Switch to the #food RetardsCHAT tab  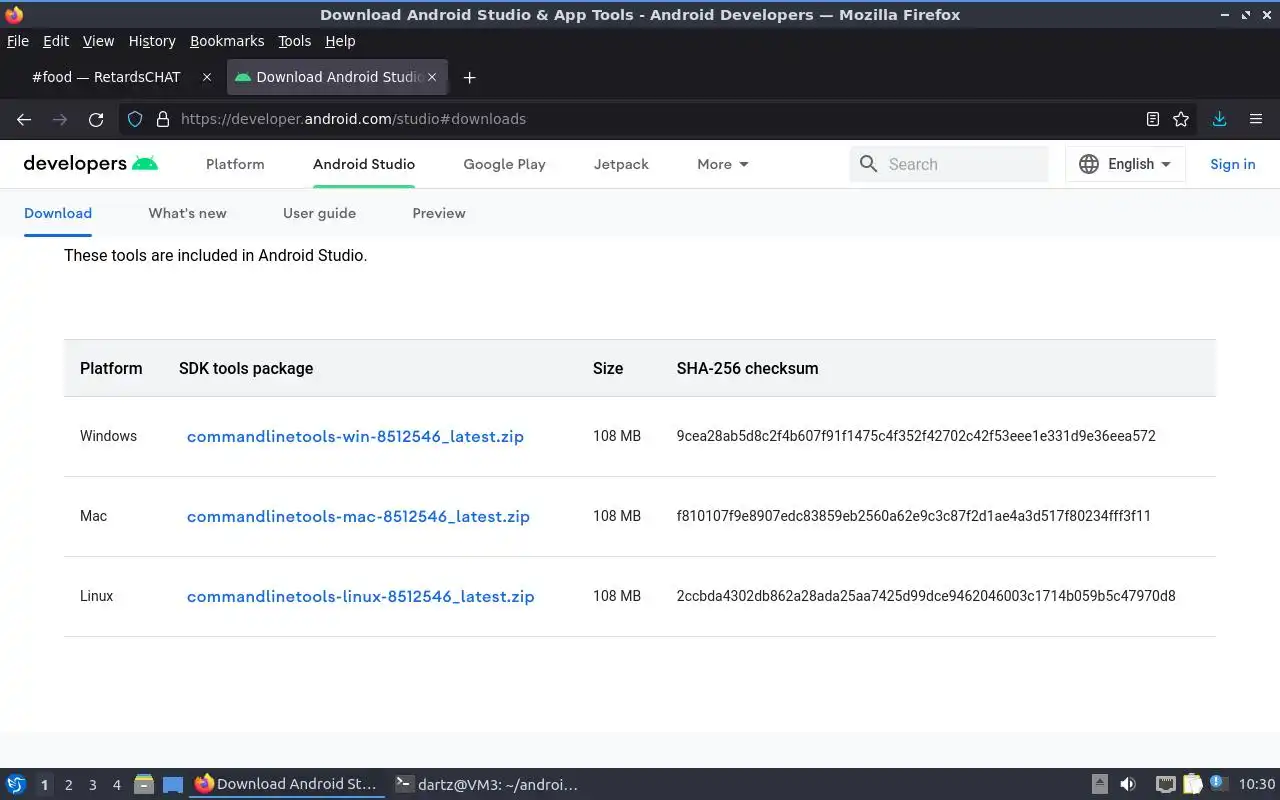tap(105, 77)
